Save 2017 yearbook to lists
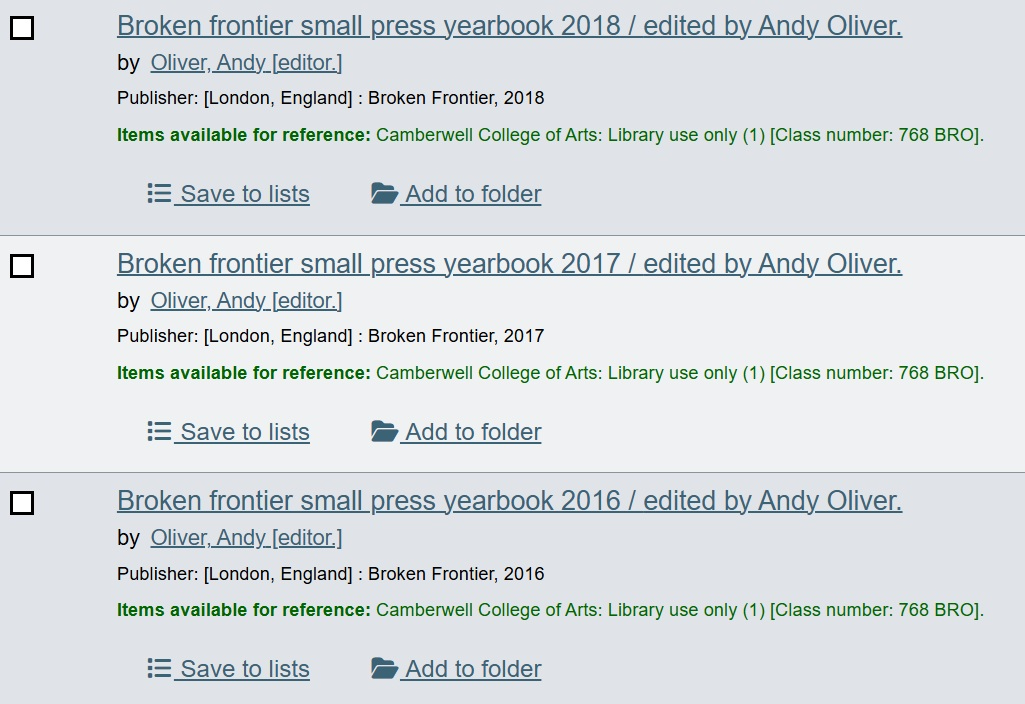Image resolution: width=1025 pixels, height=704 pixels. (244, 432)
